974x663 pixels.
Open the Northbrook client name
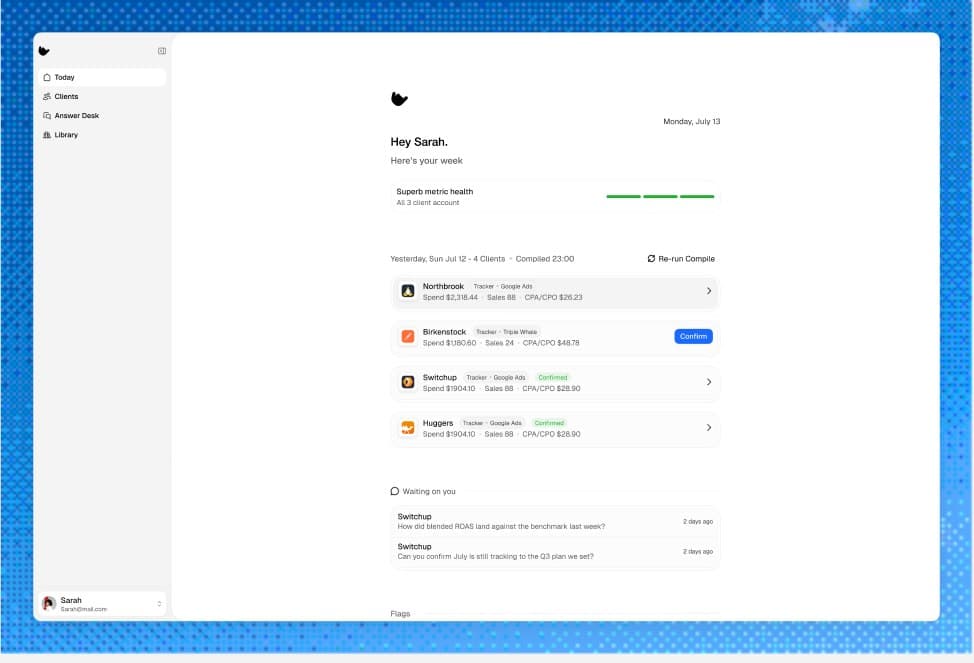point(443,286)
